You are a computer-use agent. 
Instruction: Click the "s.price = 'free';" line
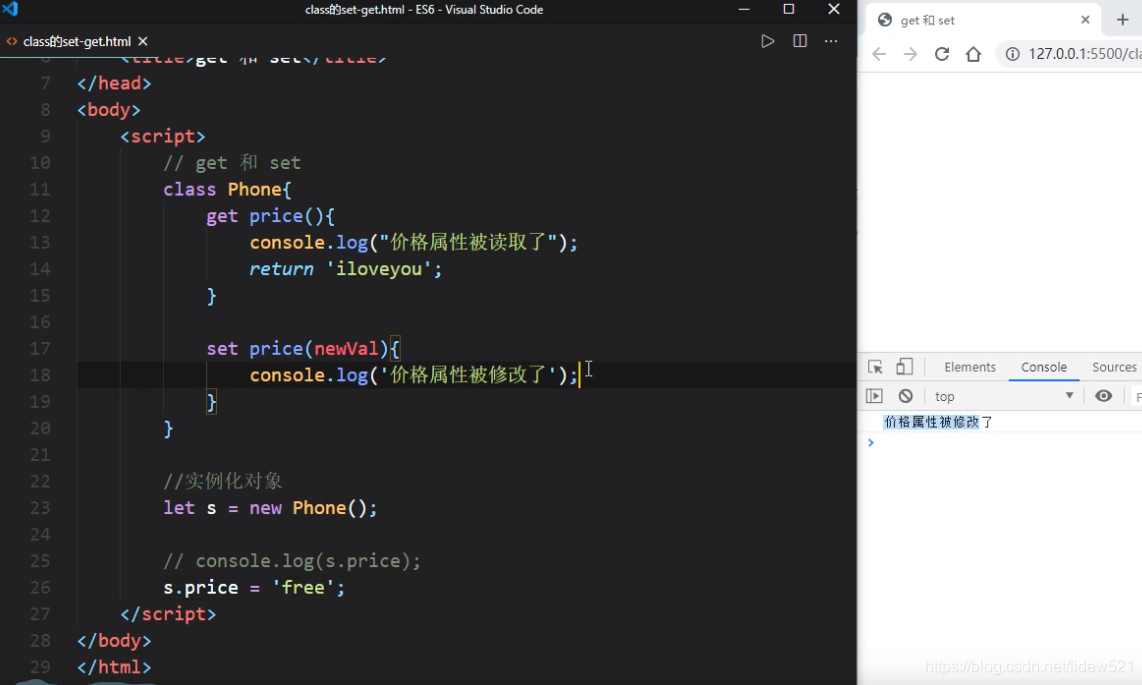click(254, 587)
